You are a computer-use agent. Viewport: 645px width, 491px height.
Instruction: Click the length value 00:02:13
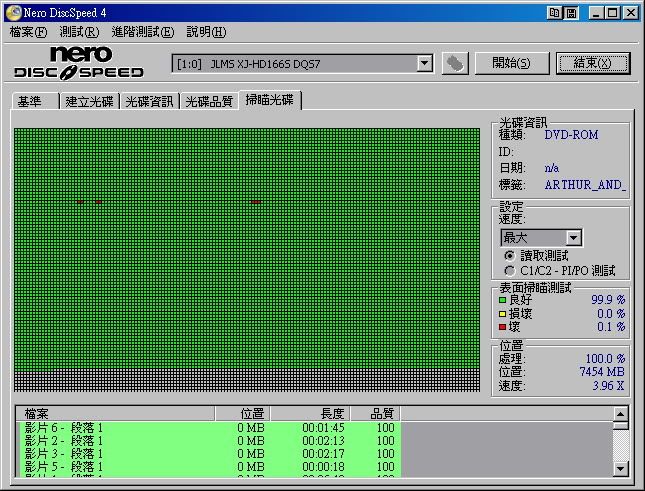[323, 441]
